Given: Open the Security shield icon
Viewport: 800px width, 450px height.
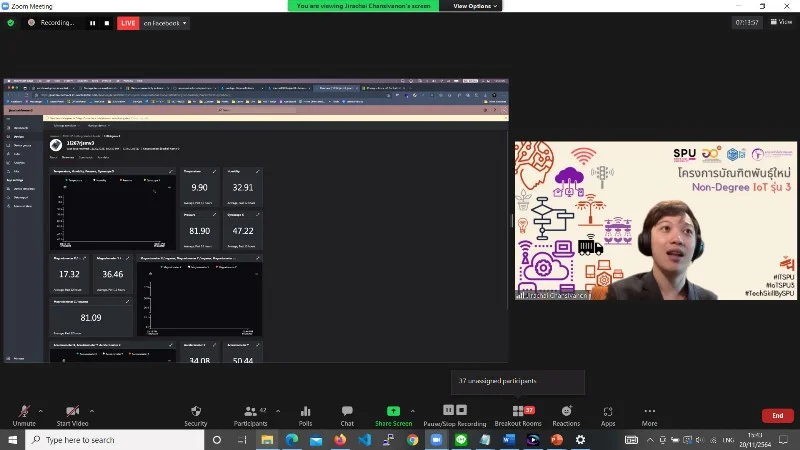Looking at the screenshot, I should (196, 413).
